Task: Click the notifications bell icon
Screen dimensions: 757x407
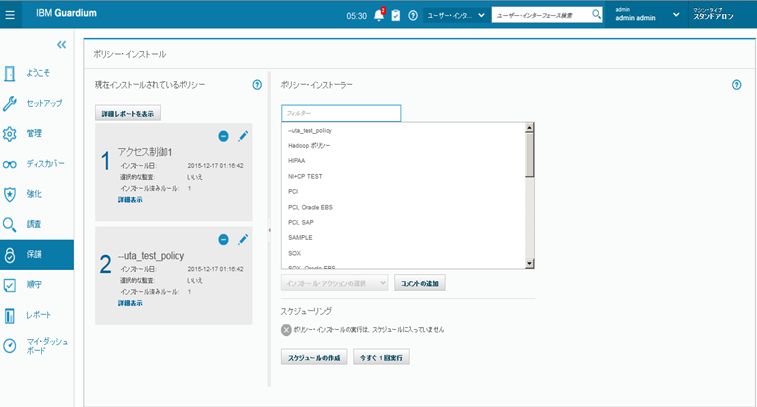Action: [x=379, y=16]
